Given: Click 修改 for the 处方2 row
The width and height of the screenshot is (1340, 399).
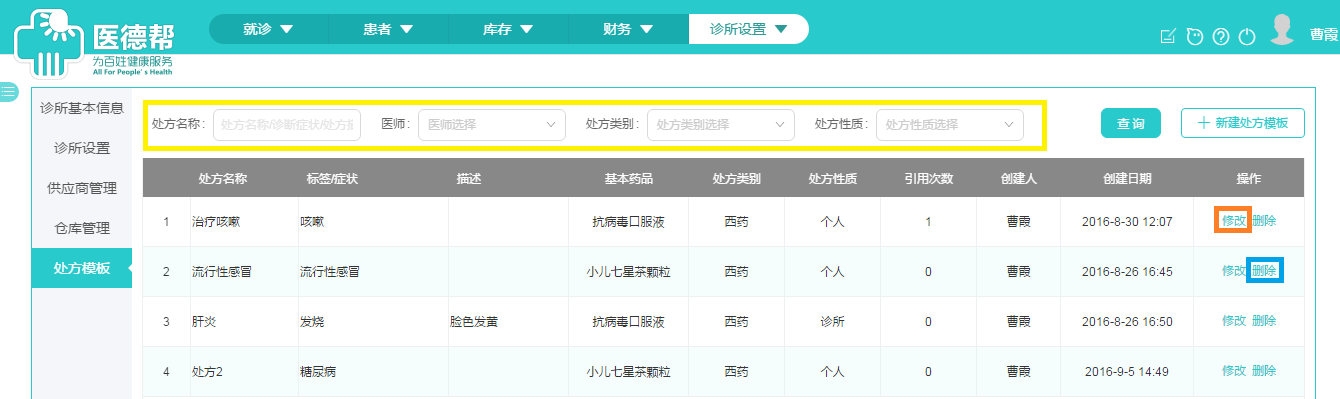Looking at the screenshot, I should pos(1234,371).
